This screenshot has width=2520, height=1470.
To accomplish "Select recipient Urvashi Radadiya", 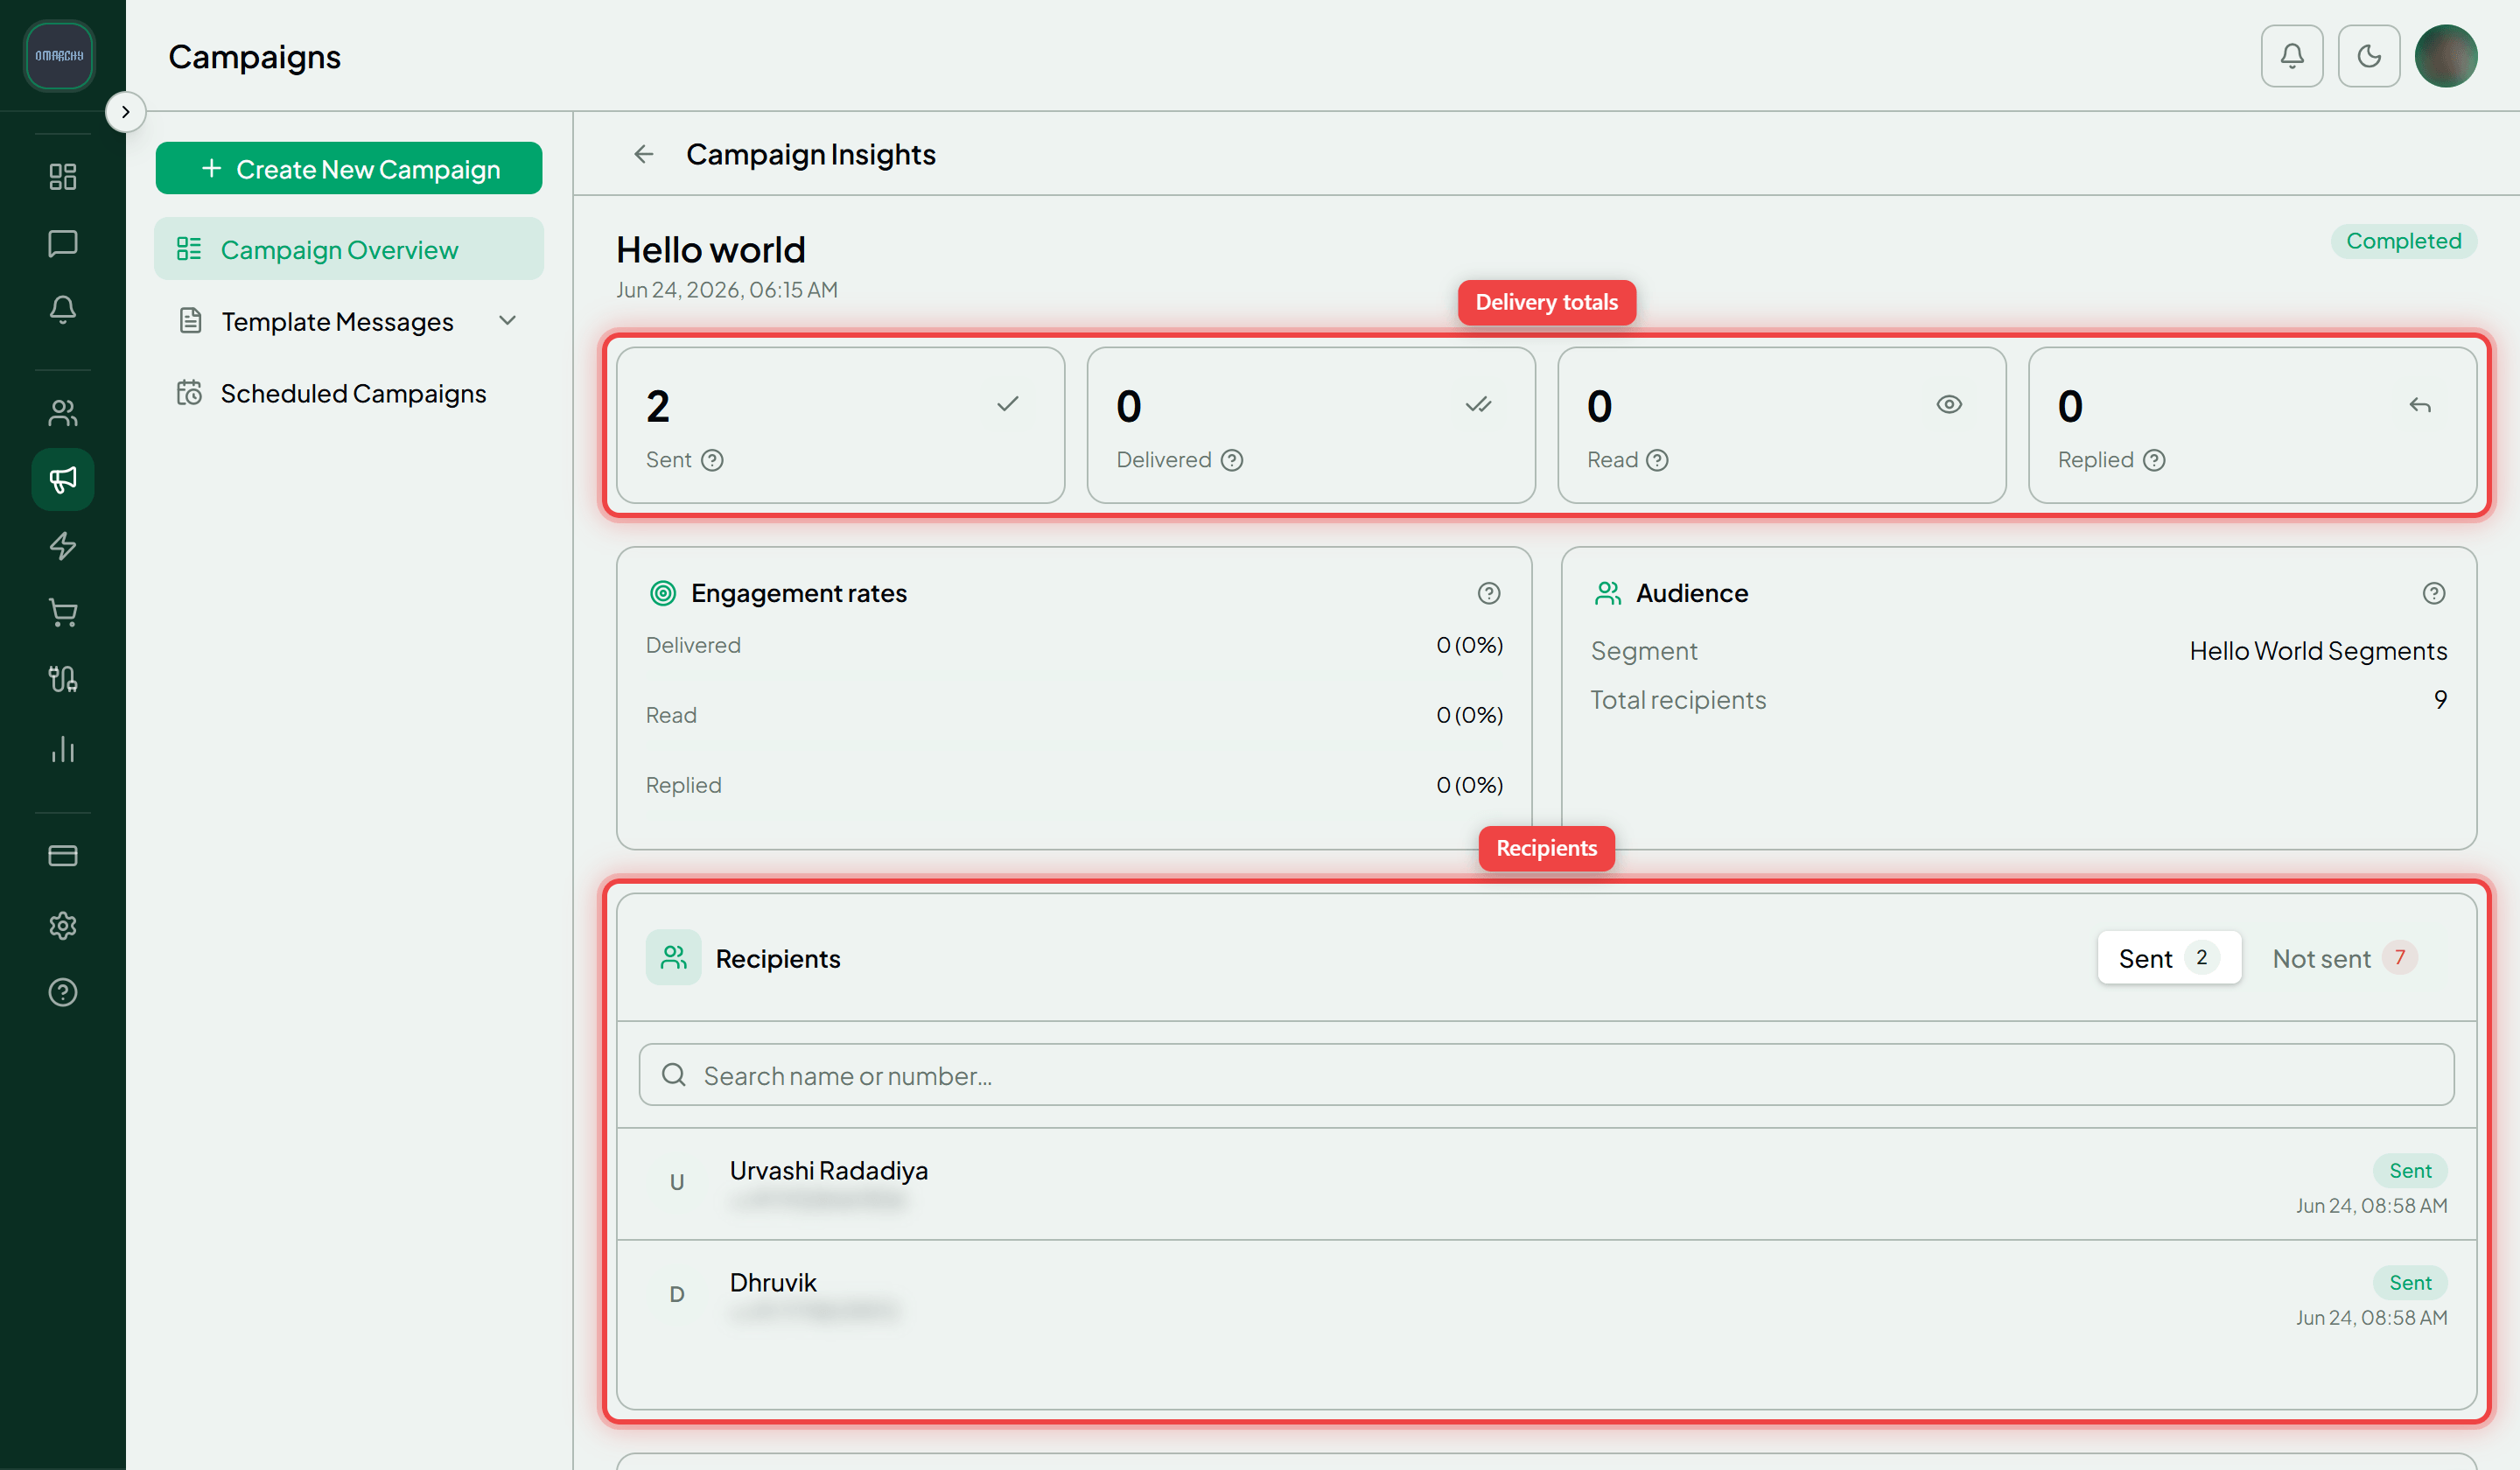I will [1546, 1185].
